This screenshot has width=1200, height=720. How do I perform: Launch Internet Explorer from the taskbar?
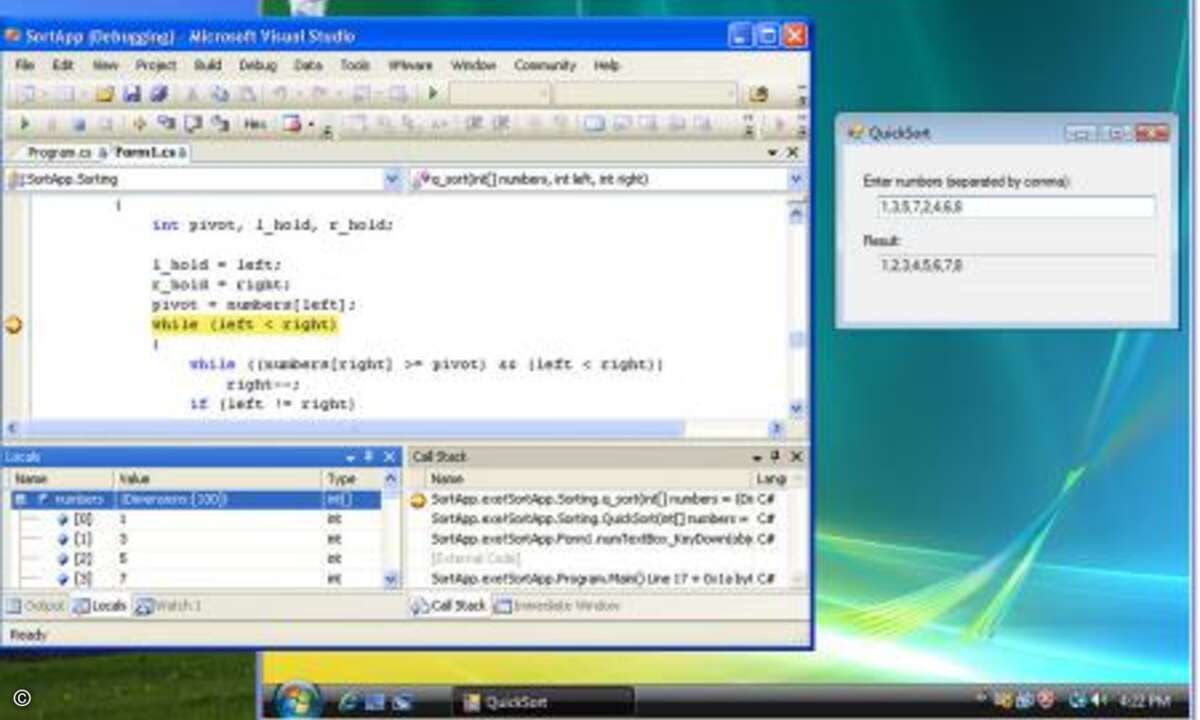[x=349, y=701]
